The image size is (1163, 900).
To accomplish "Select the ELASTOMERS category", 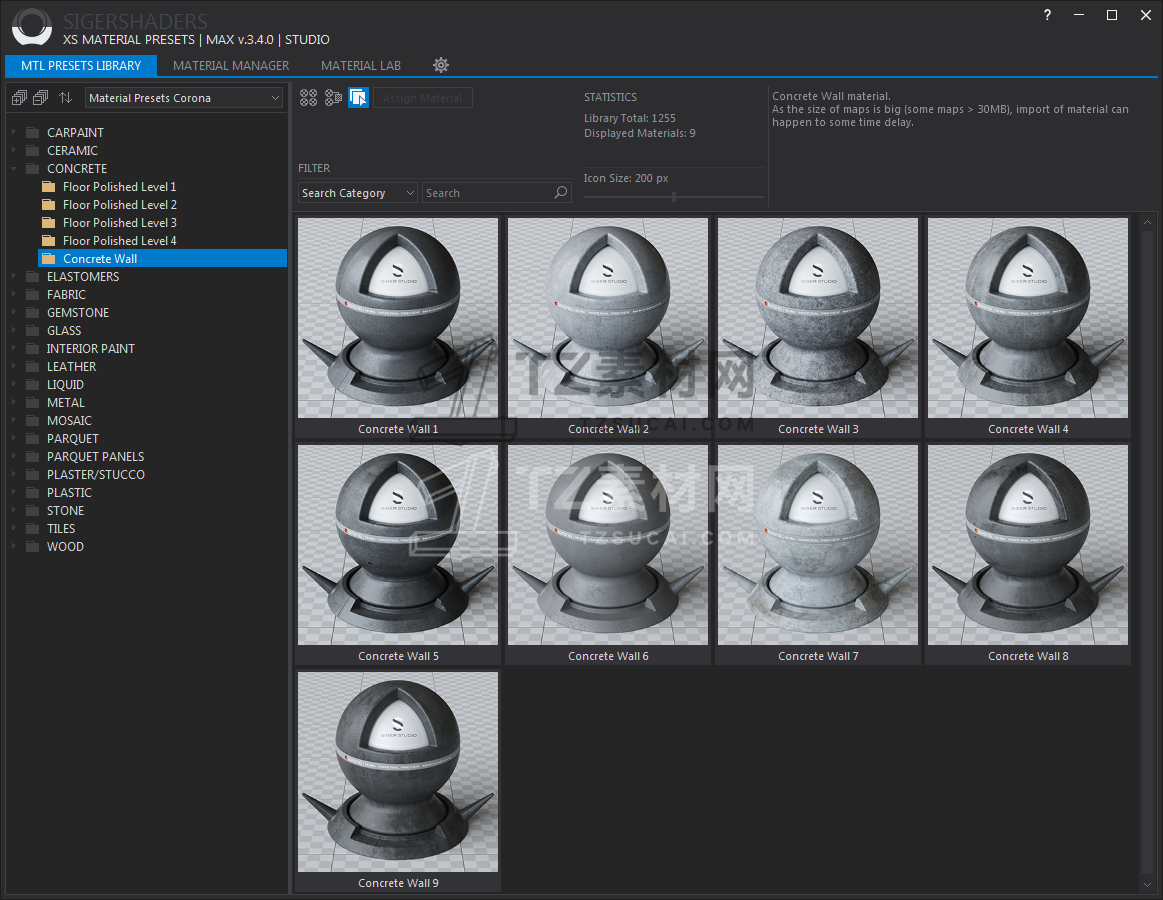I will pos(83,277).
